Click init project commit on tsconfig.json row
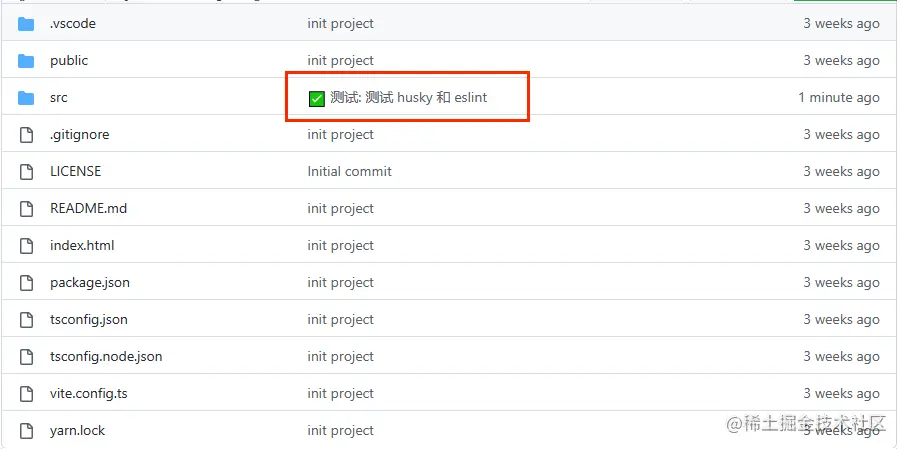This screenshot has width=902, height=449. [x=341, y=320]
